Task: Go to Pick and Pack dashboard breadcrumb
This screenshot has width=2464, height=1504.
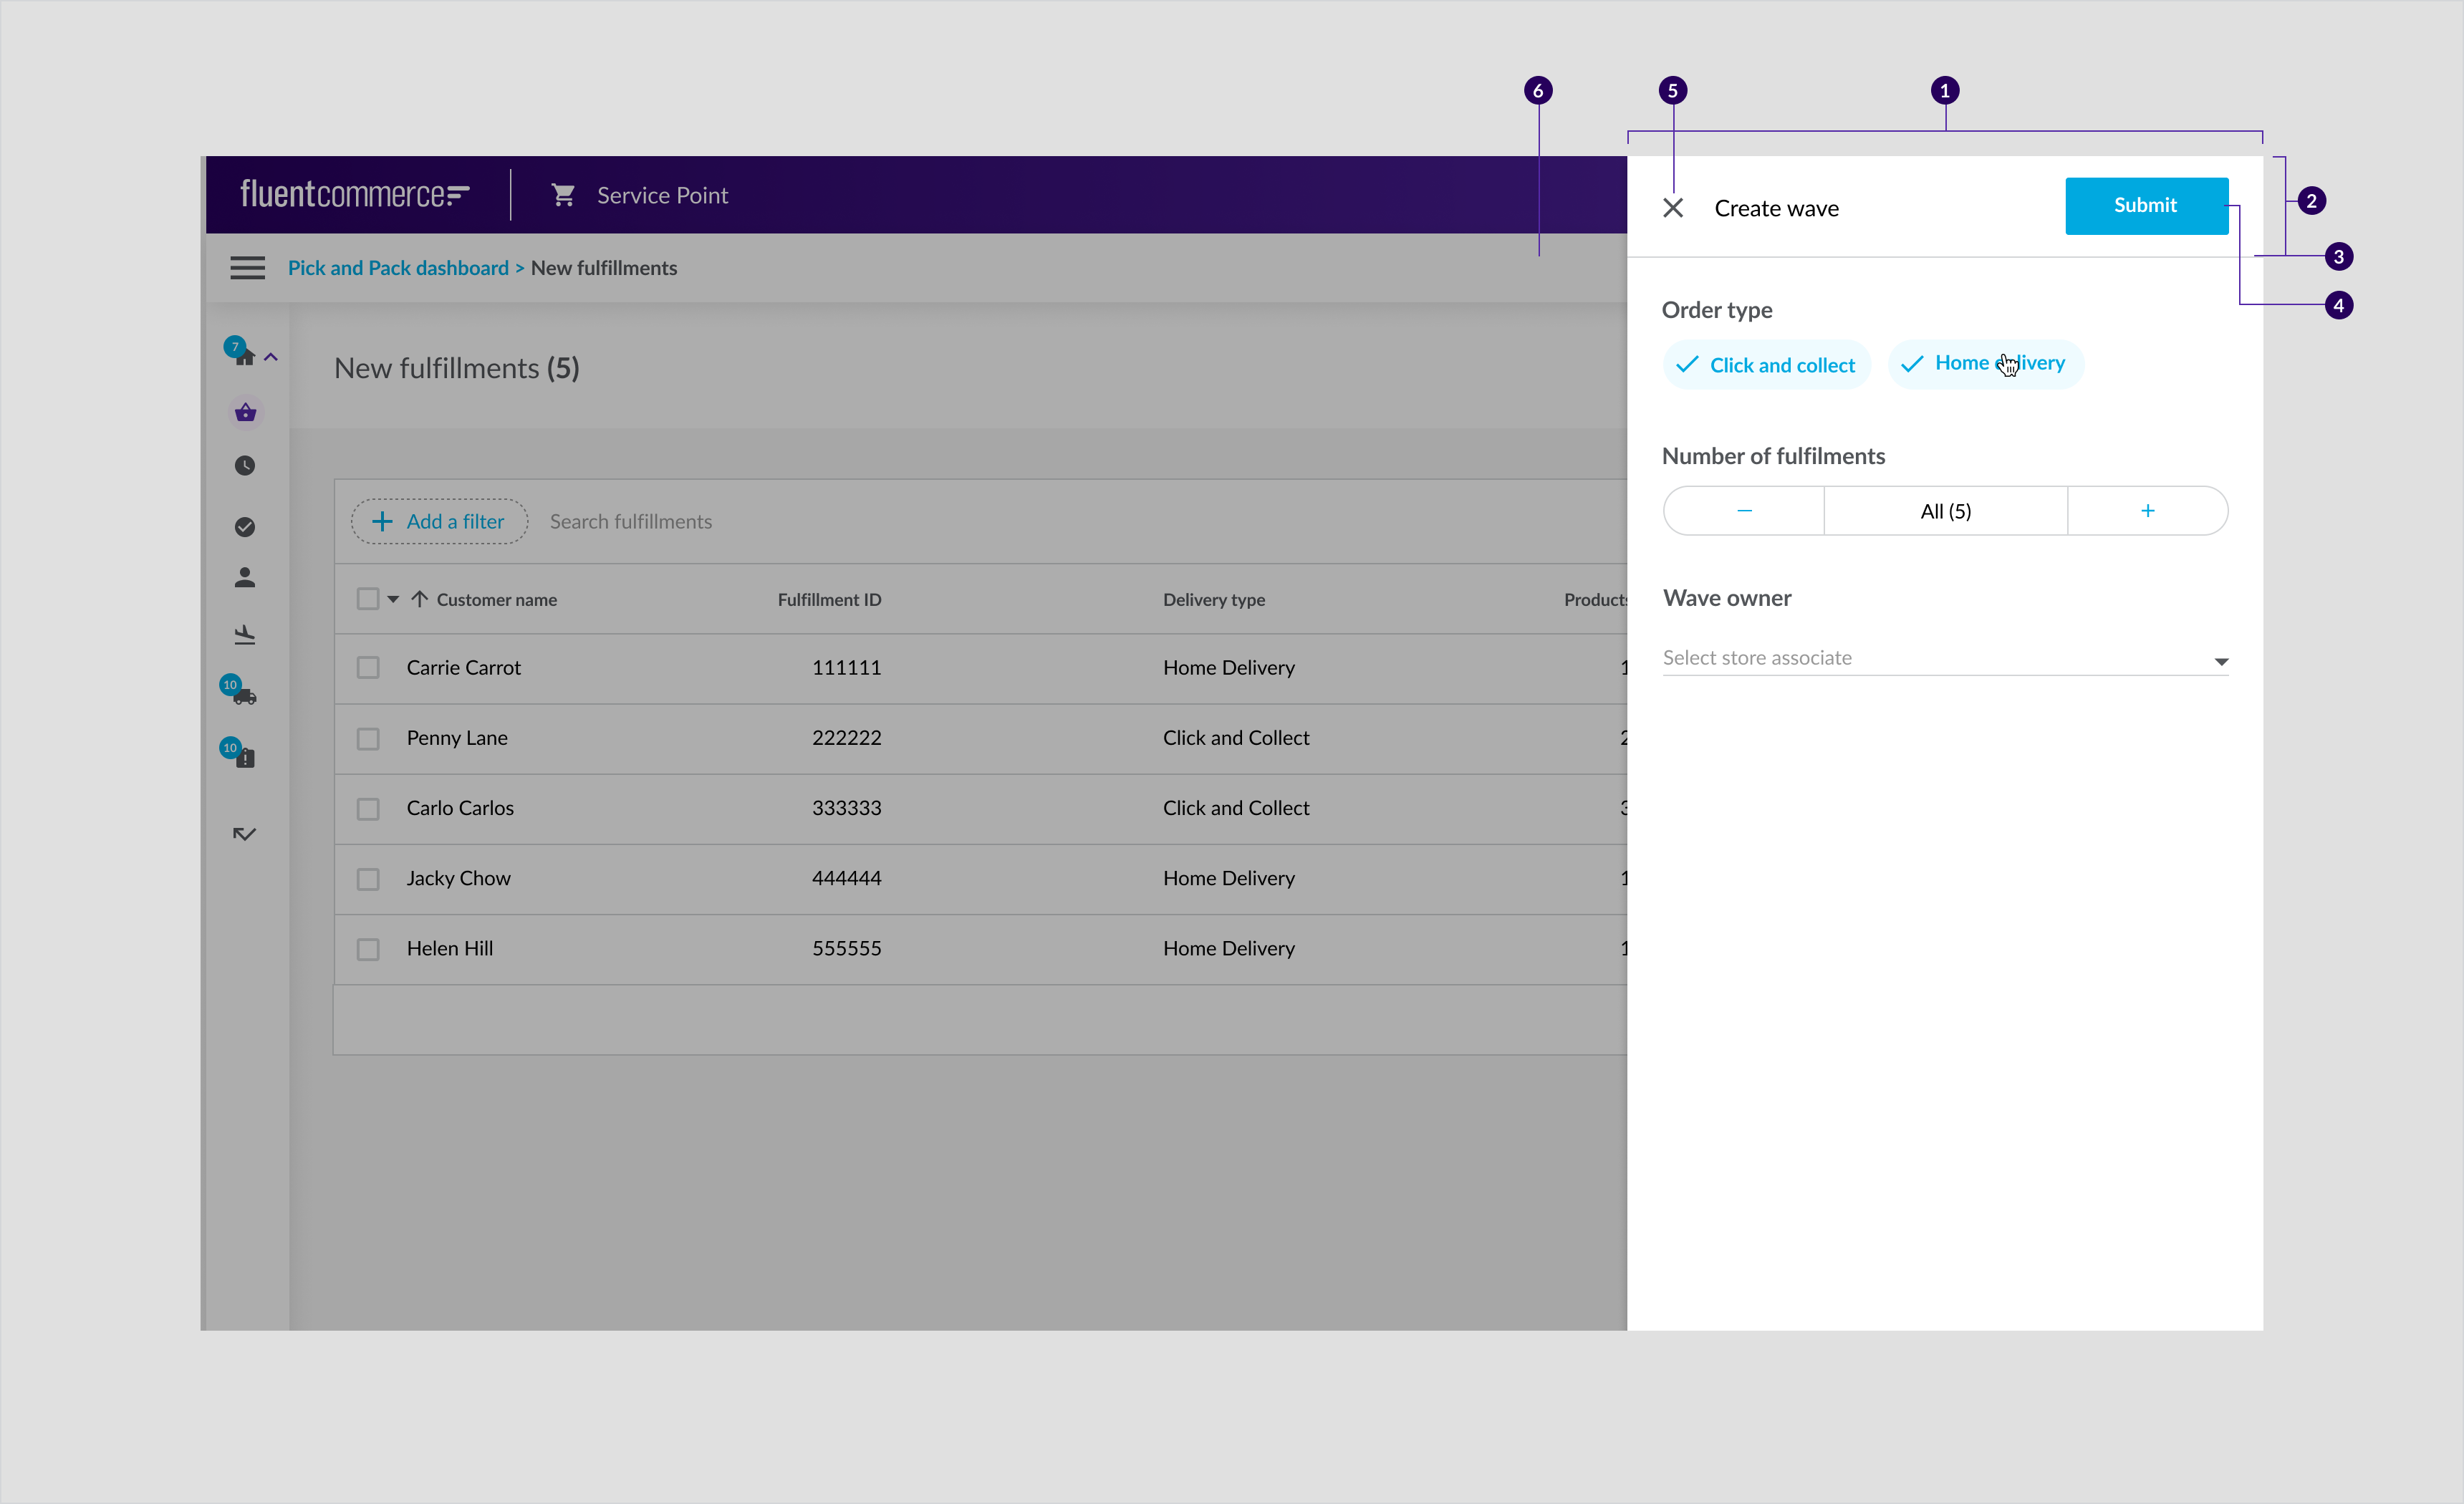Action: click(x=398, y=268)
